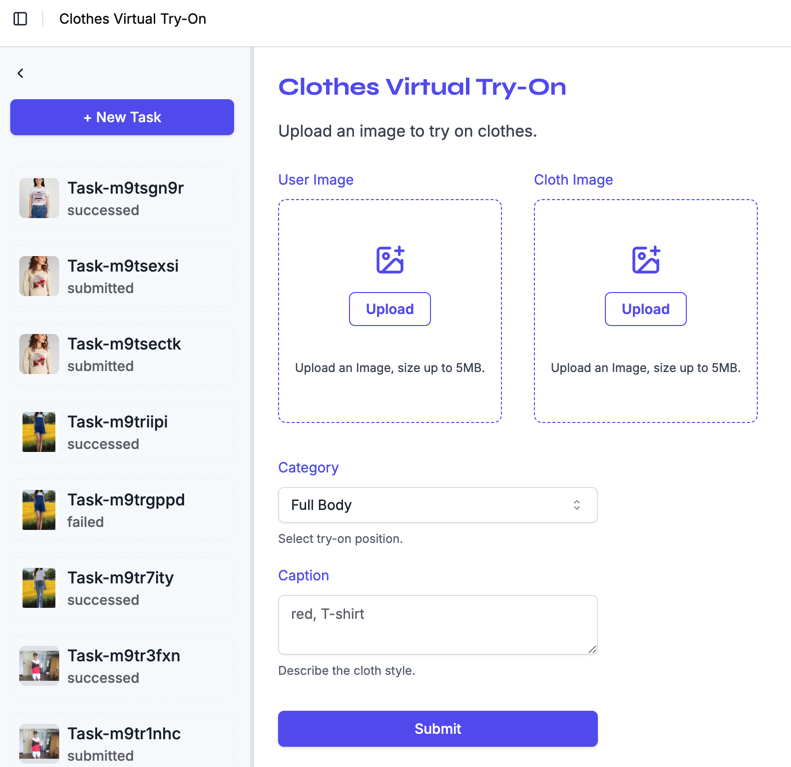Image resolution: width=791 pixels, height=767 pixels.
Task: Toggle the sidebar panel icon
Action: click(x=20, y=19)
